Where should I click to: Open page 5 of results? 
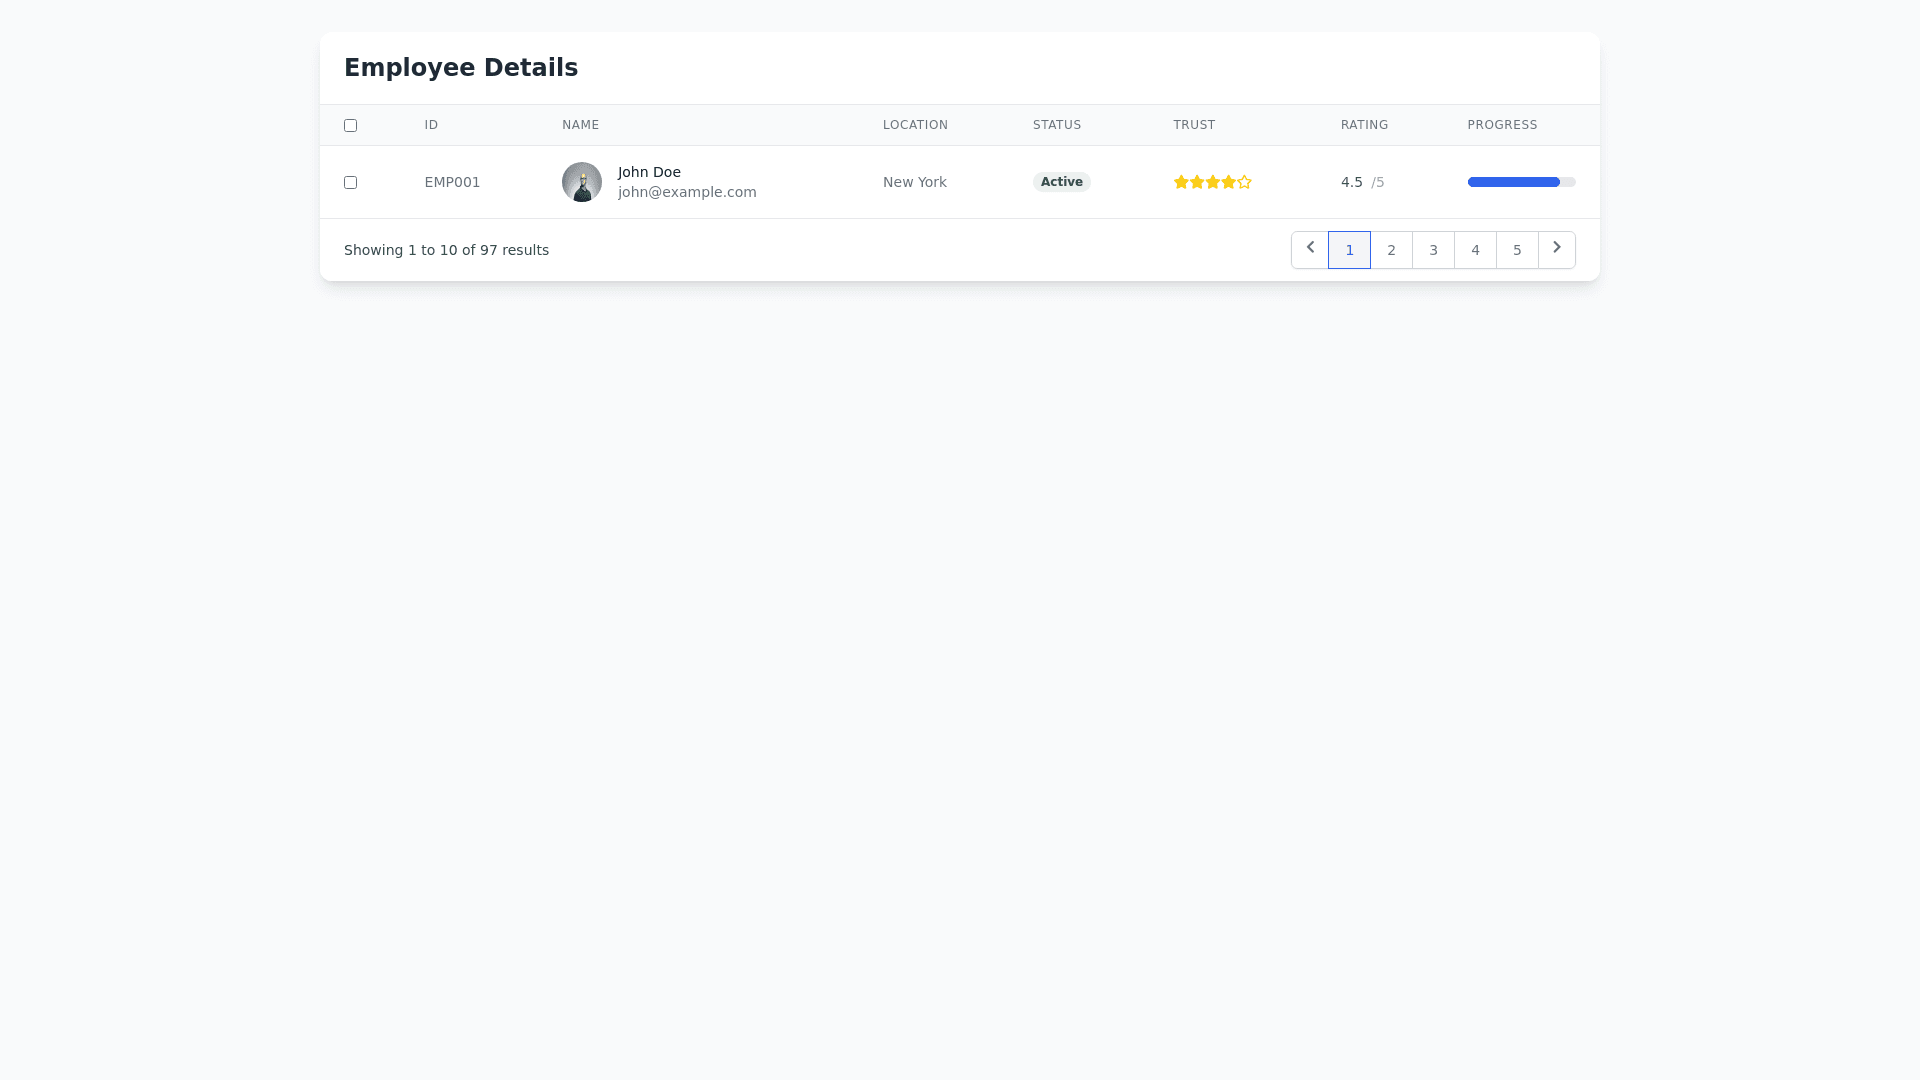click(1517, 250)
